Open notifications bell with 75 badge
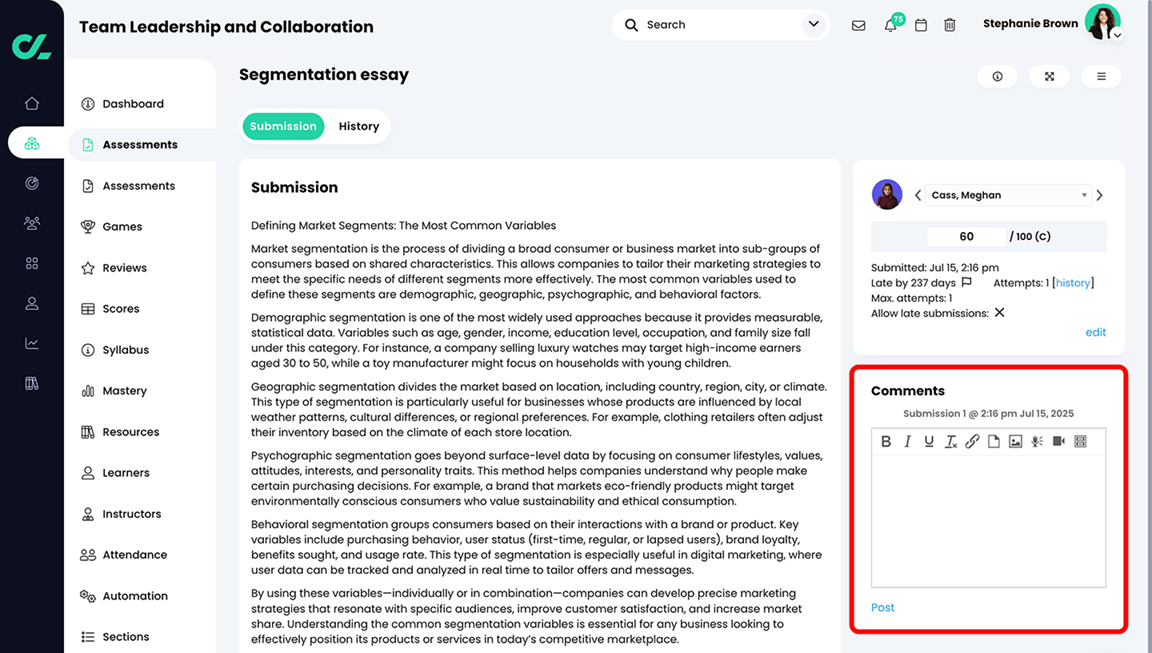1152x653 pixels. click(x=892, y=24)
